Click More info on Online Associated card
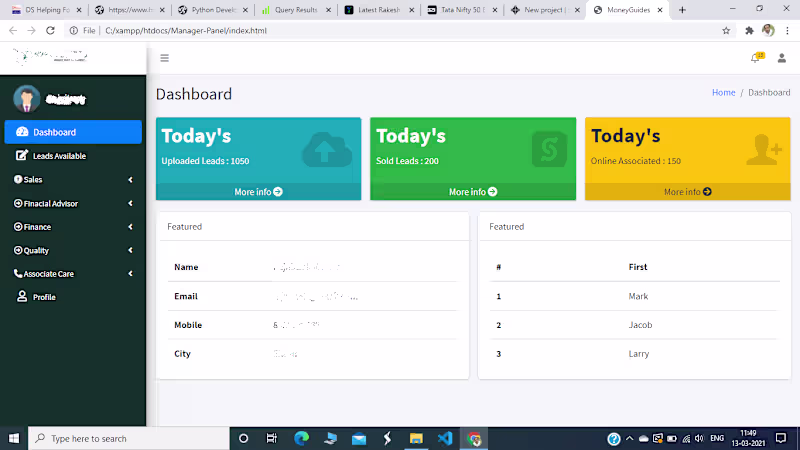Viewport: 800px width, 450px height. [688, 192]
